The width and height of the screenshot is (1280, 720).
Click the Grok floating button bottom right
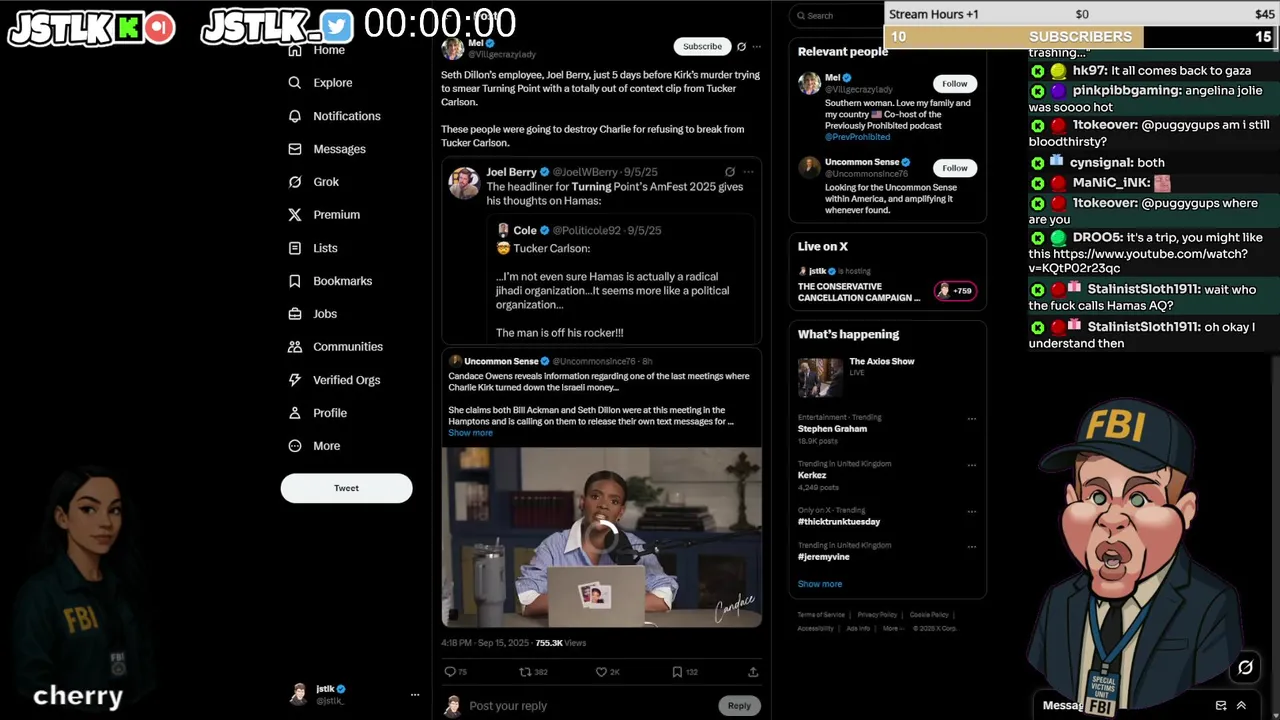[x=1245, y=667]
